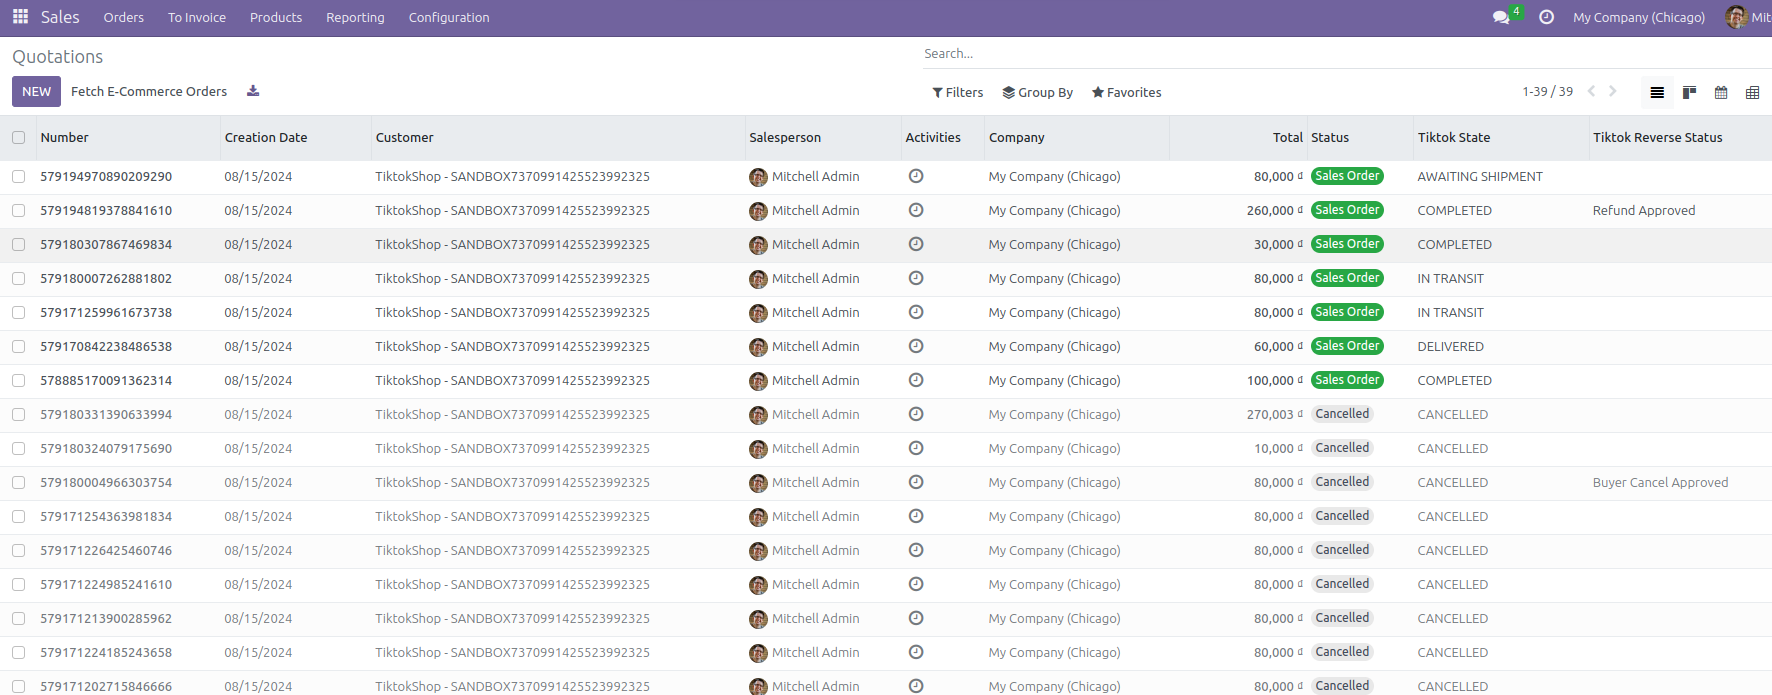Open the activities clock icon in navbar
This screenshot has width=1772, height=695.
[x=1546, y=18]
